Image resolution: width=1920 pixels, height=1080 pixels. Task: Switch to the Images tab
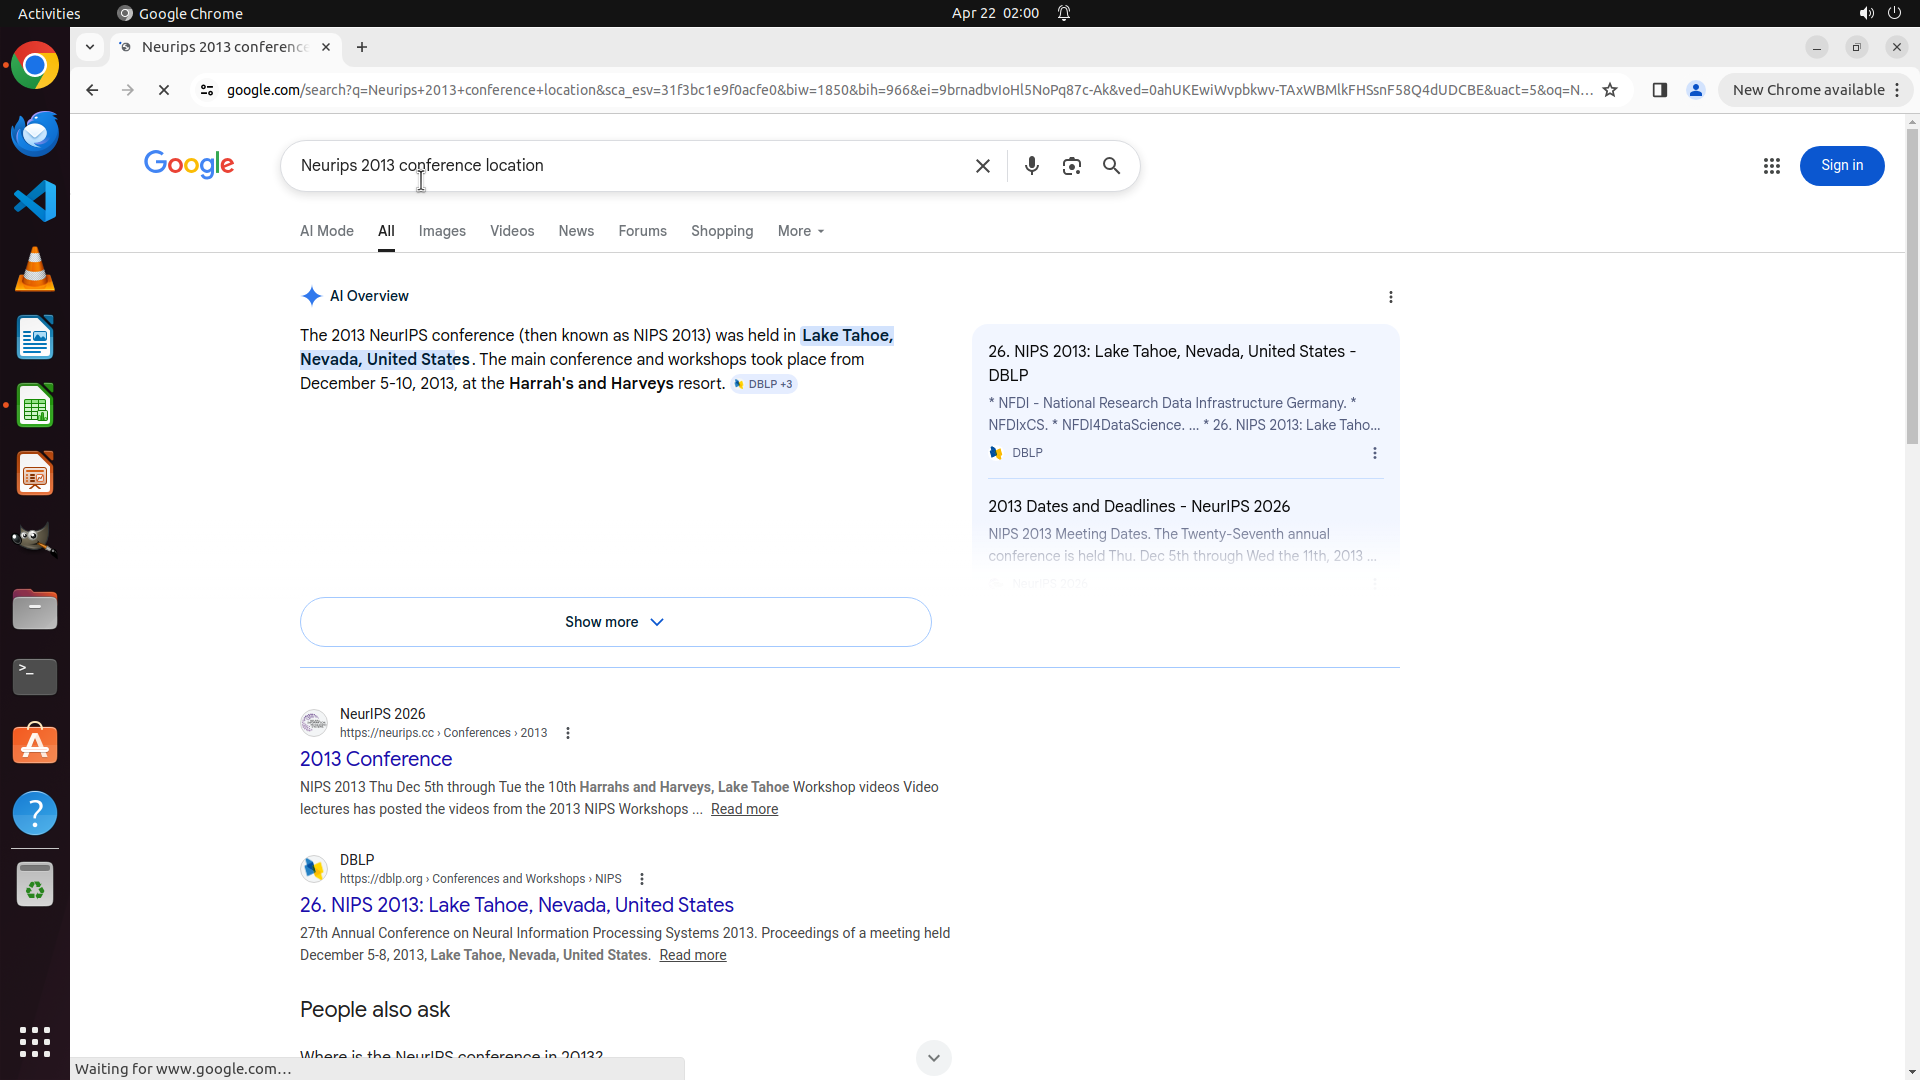(442, 231)
